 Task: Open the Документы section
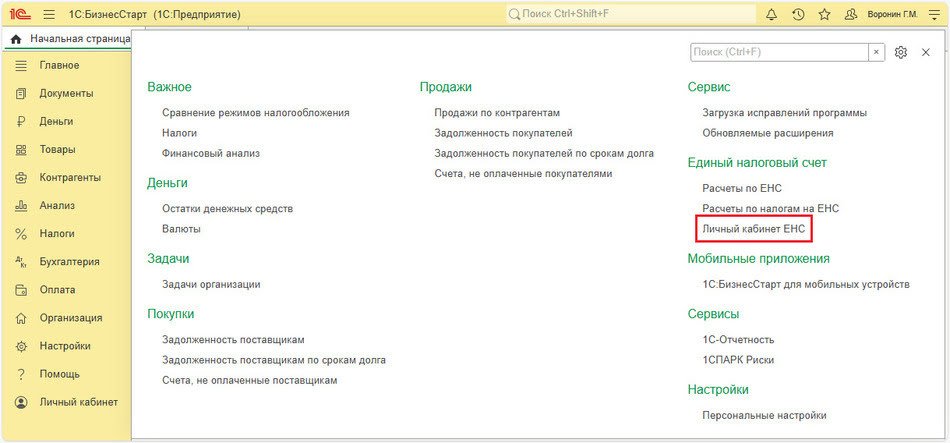66,93
